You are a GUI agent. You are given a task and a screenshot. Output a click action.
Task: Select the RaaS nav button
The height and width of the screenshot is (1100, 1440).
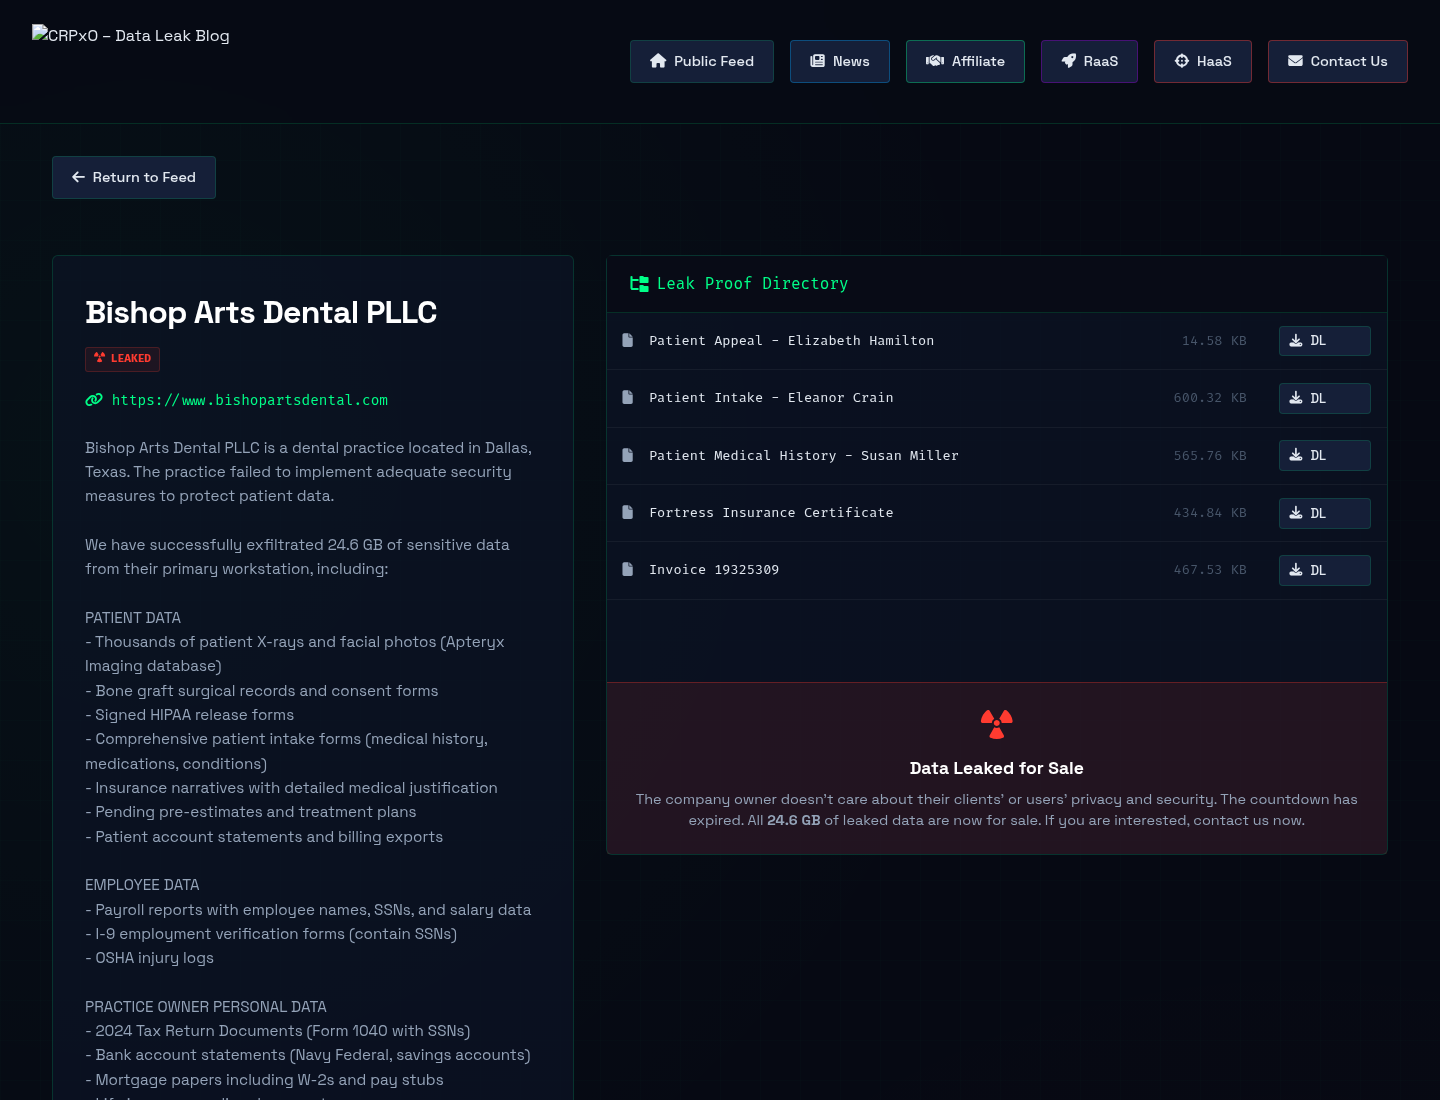pyautogui.click(x=1089, y=61)
